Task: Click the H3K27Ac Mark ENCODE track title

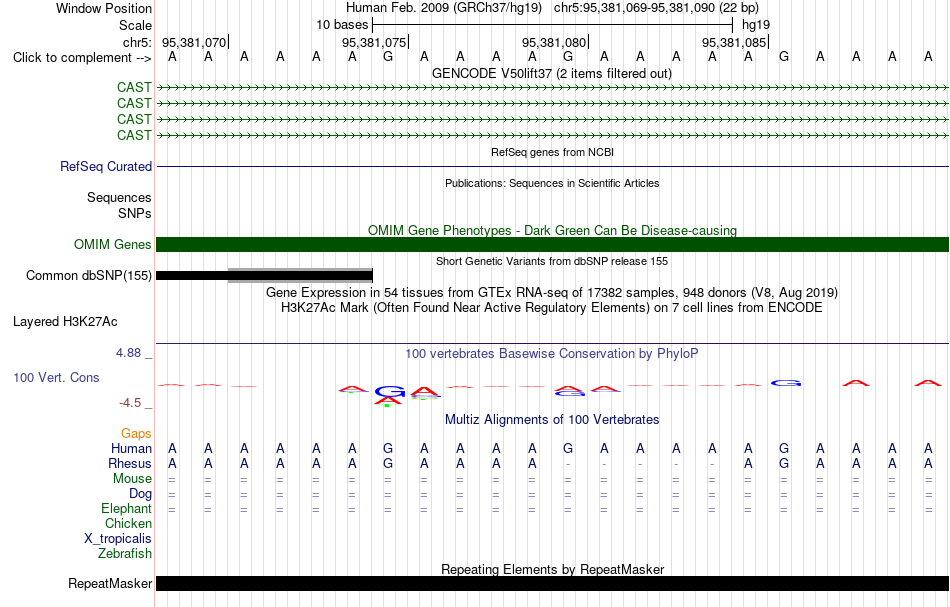Action: click(x=552, y=308)
